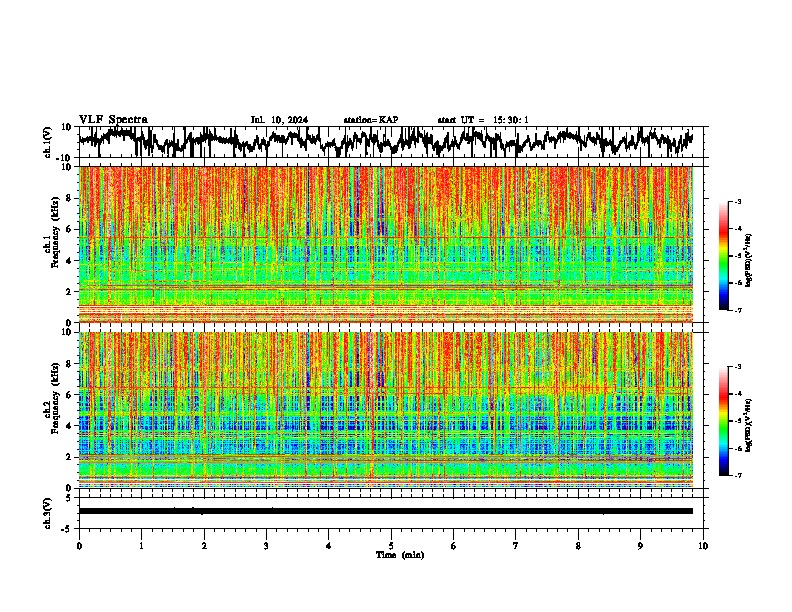Click the "-7" label on ch.1 color scale
This screenshot has width=792, height=612.
738,310
